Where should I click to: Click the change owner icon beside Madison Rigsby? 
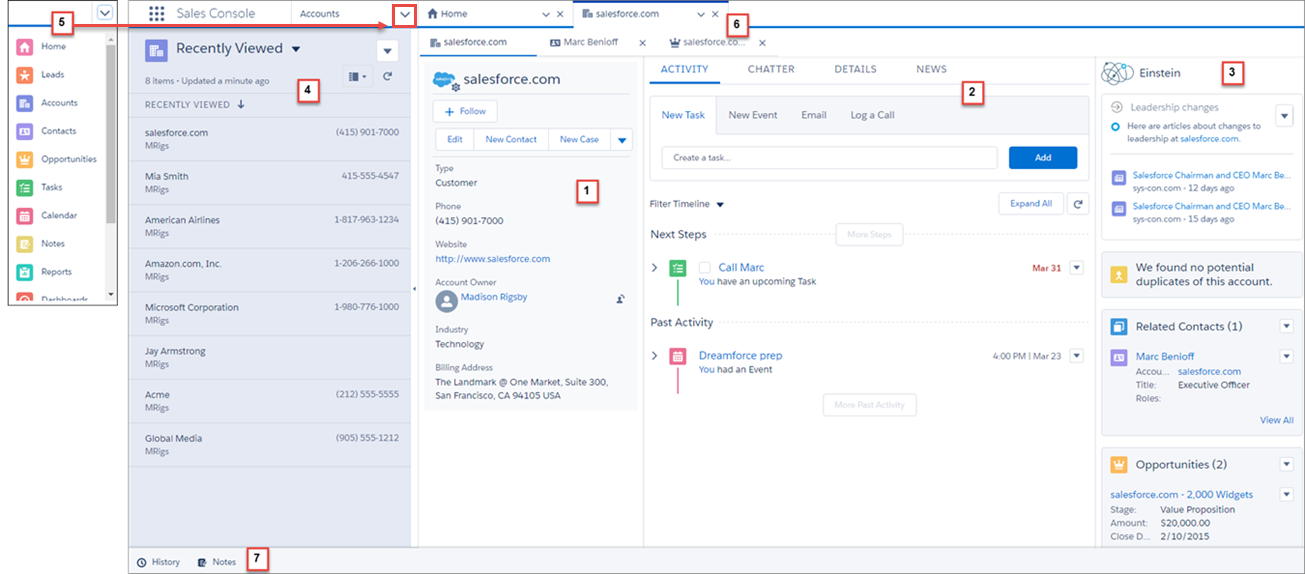(x=620, y=298)
